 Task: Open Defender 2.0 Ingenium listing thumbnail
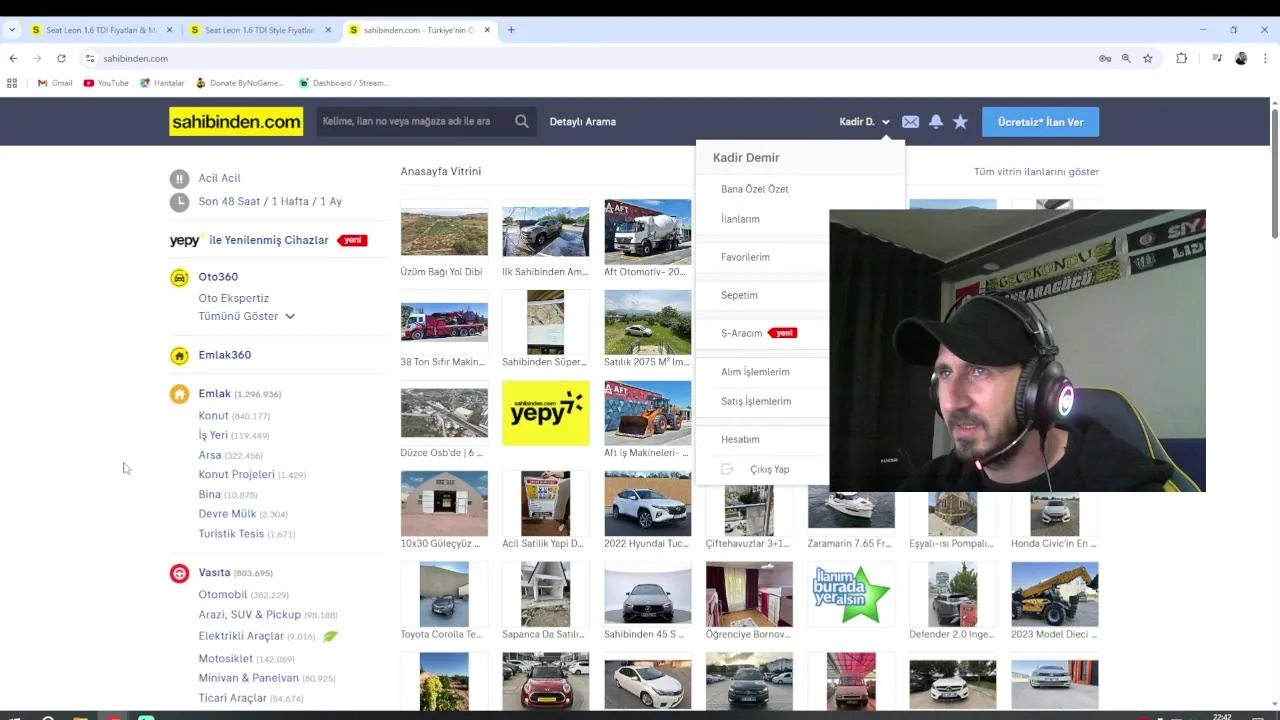[x=952, y=594]
